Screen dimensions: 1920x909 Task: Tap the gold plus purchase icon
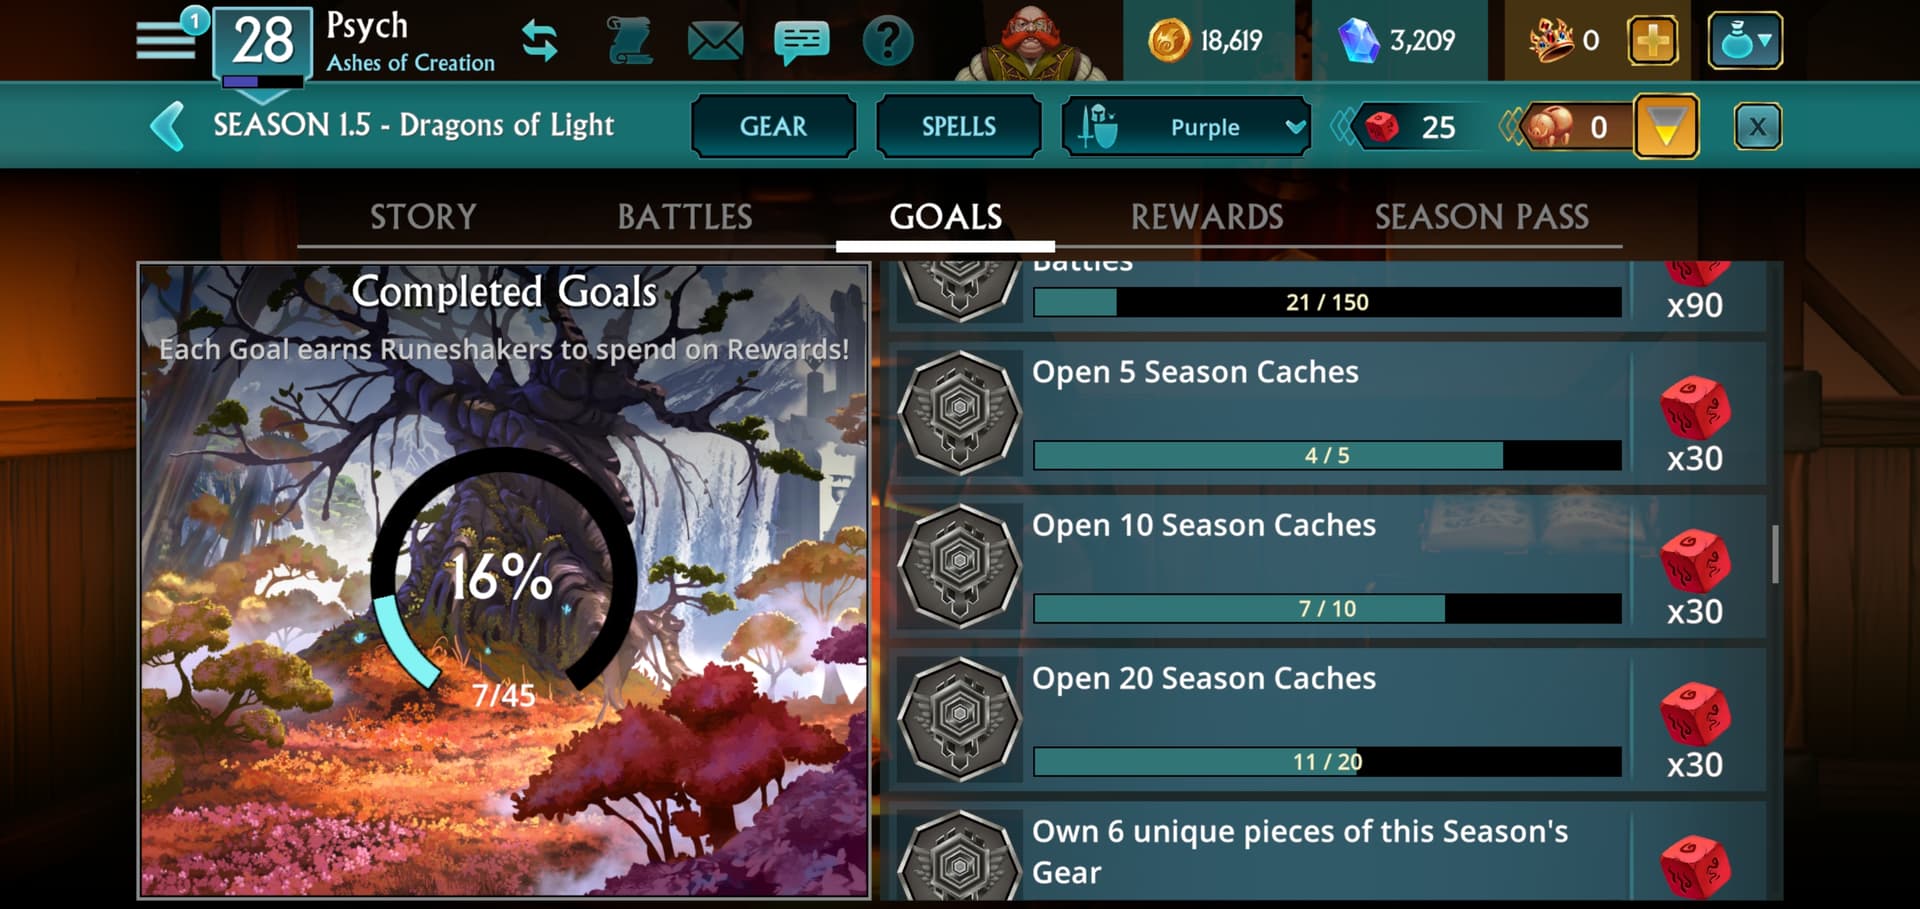pos(1652,41)
